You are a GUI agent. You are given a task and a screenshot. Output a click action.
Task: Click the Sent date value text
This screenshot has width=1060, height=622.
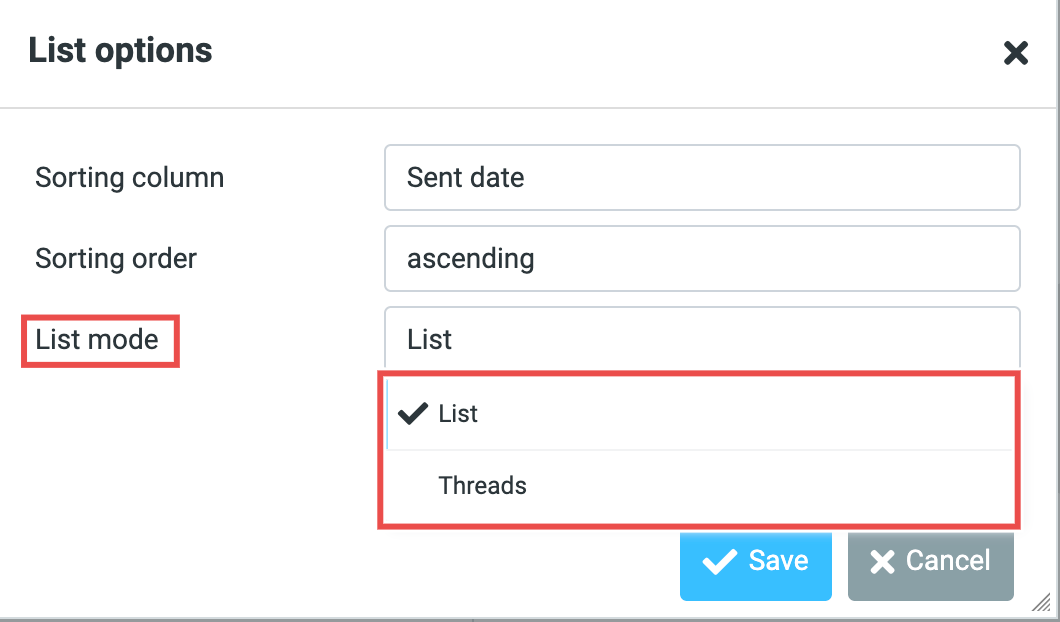click(465, 178)
